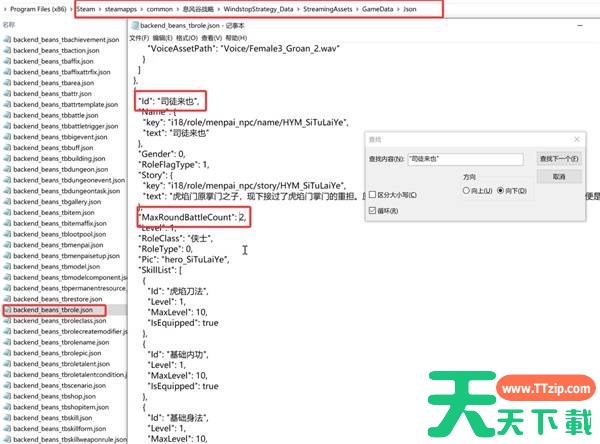The width and height of the screenshot is (600, 444).
Task: Open the Notepad 文件(F) menu
Action: point(140,36)
